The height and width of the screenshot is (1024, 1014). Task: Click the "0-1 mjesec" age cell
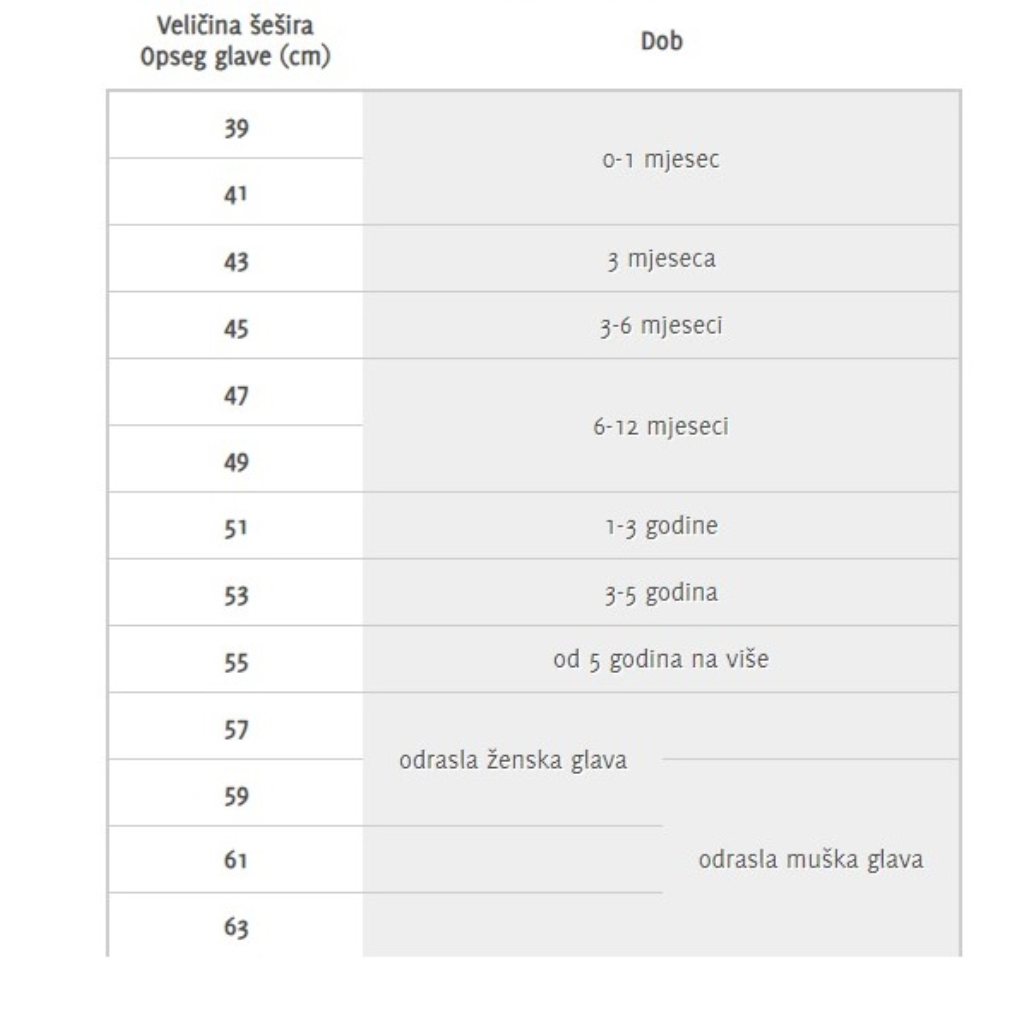click(x=661, y=160)
